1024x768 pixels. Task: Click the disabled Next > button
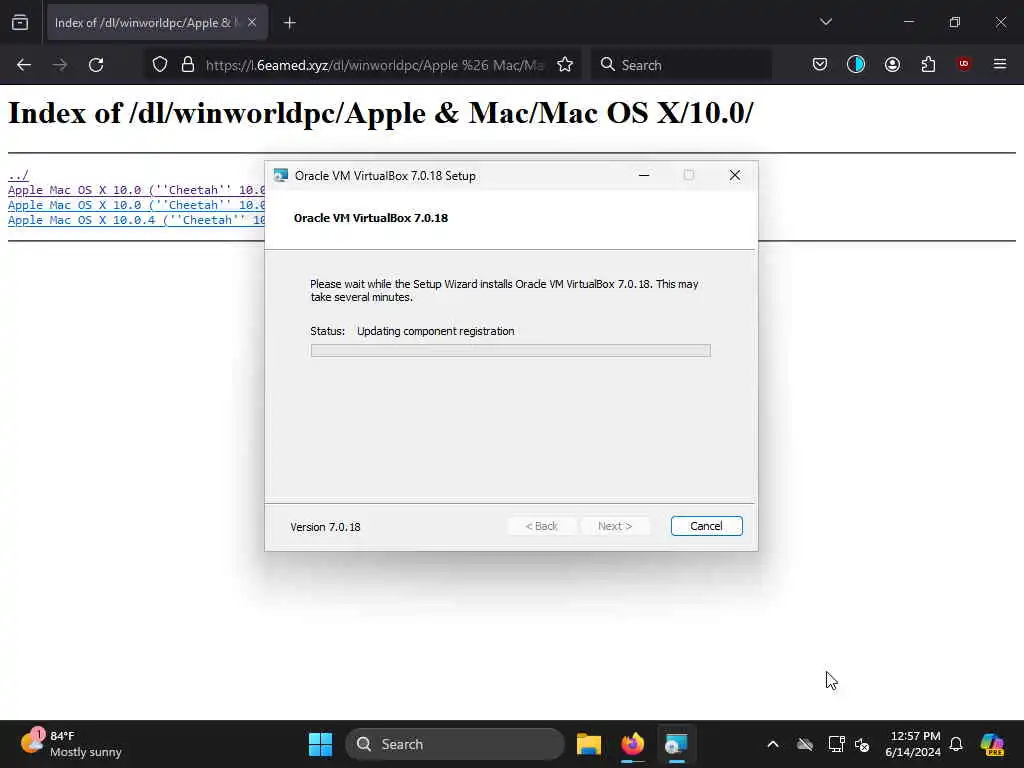tap(615, 526)
